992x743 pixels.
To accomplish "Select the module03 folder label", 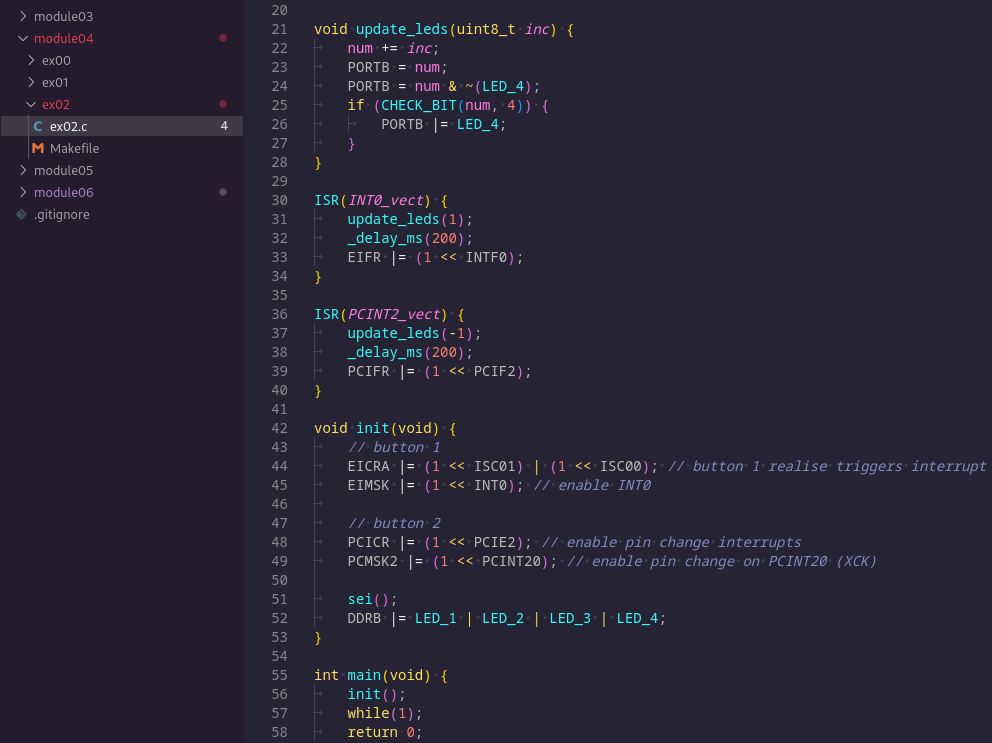I will (63, 16).
